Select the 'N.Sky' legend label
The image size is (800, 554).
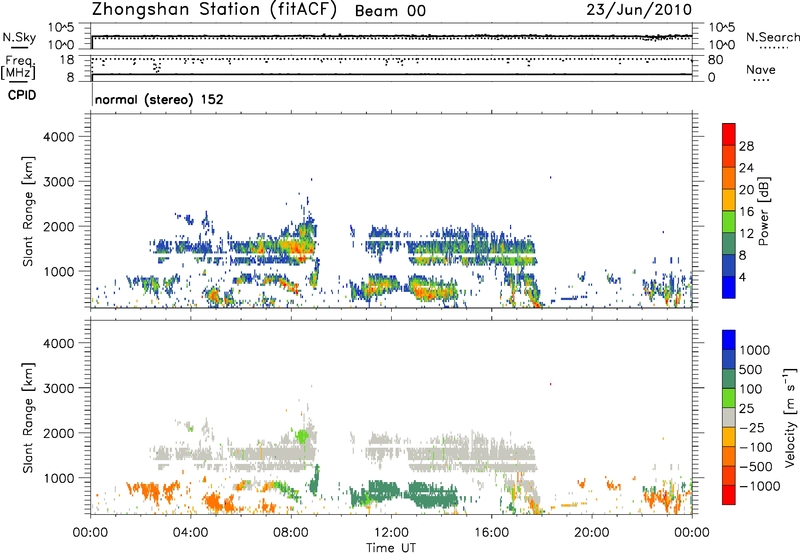coord(19,37)
